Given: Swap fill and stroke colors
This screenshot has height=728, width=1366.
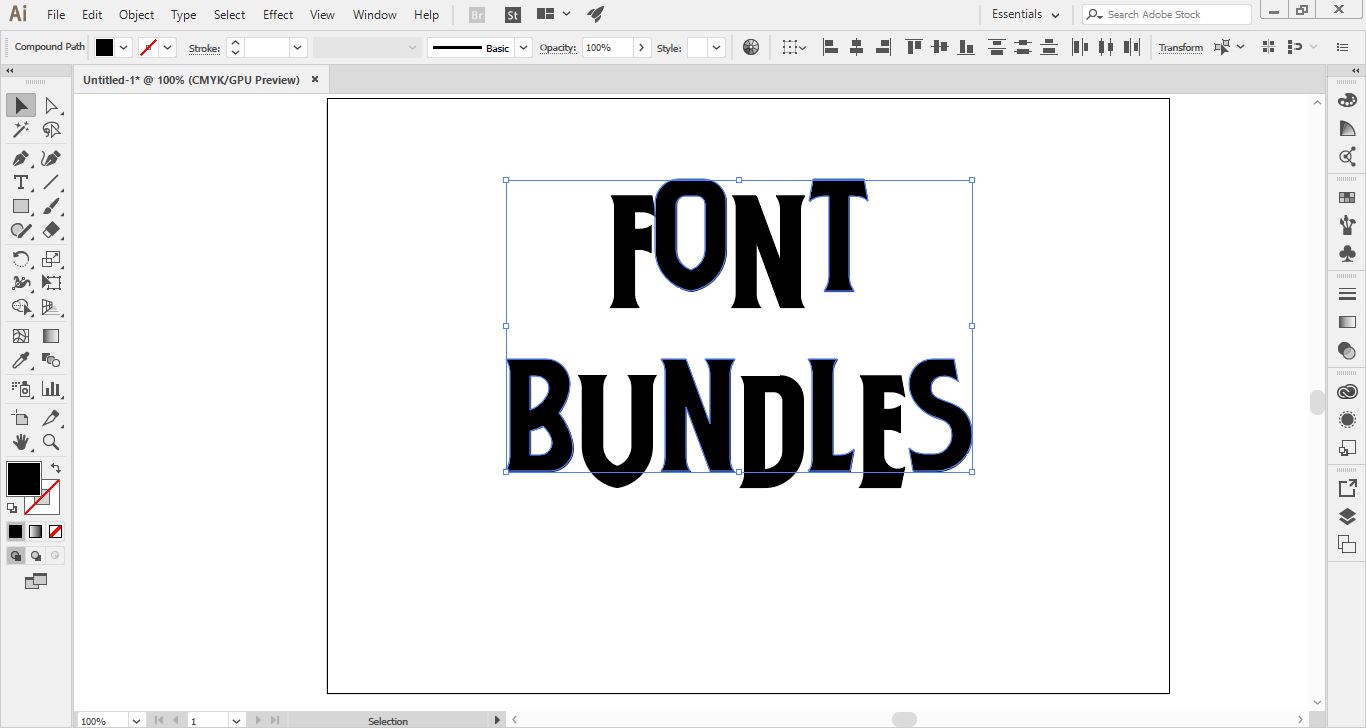Looking at the screenshot, I should (55, 468).
